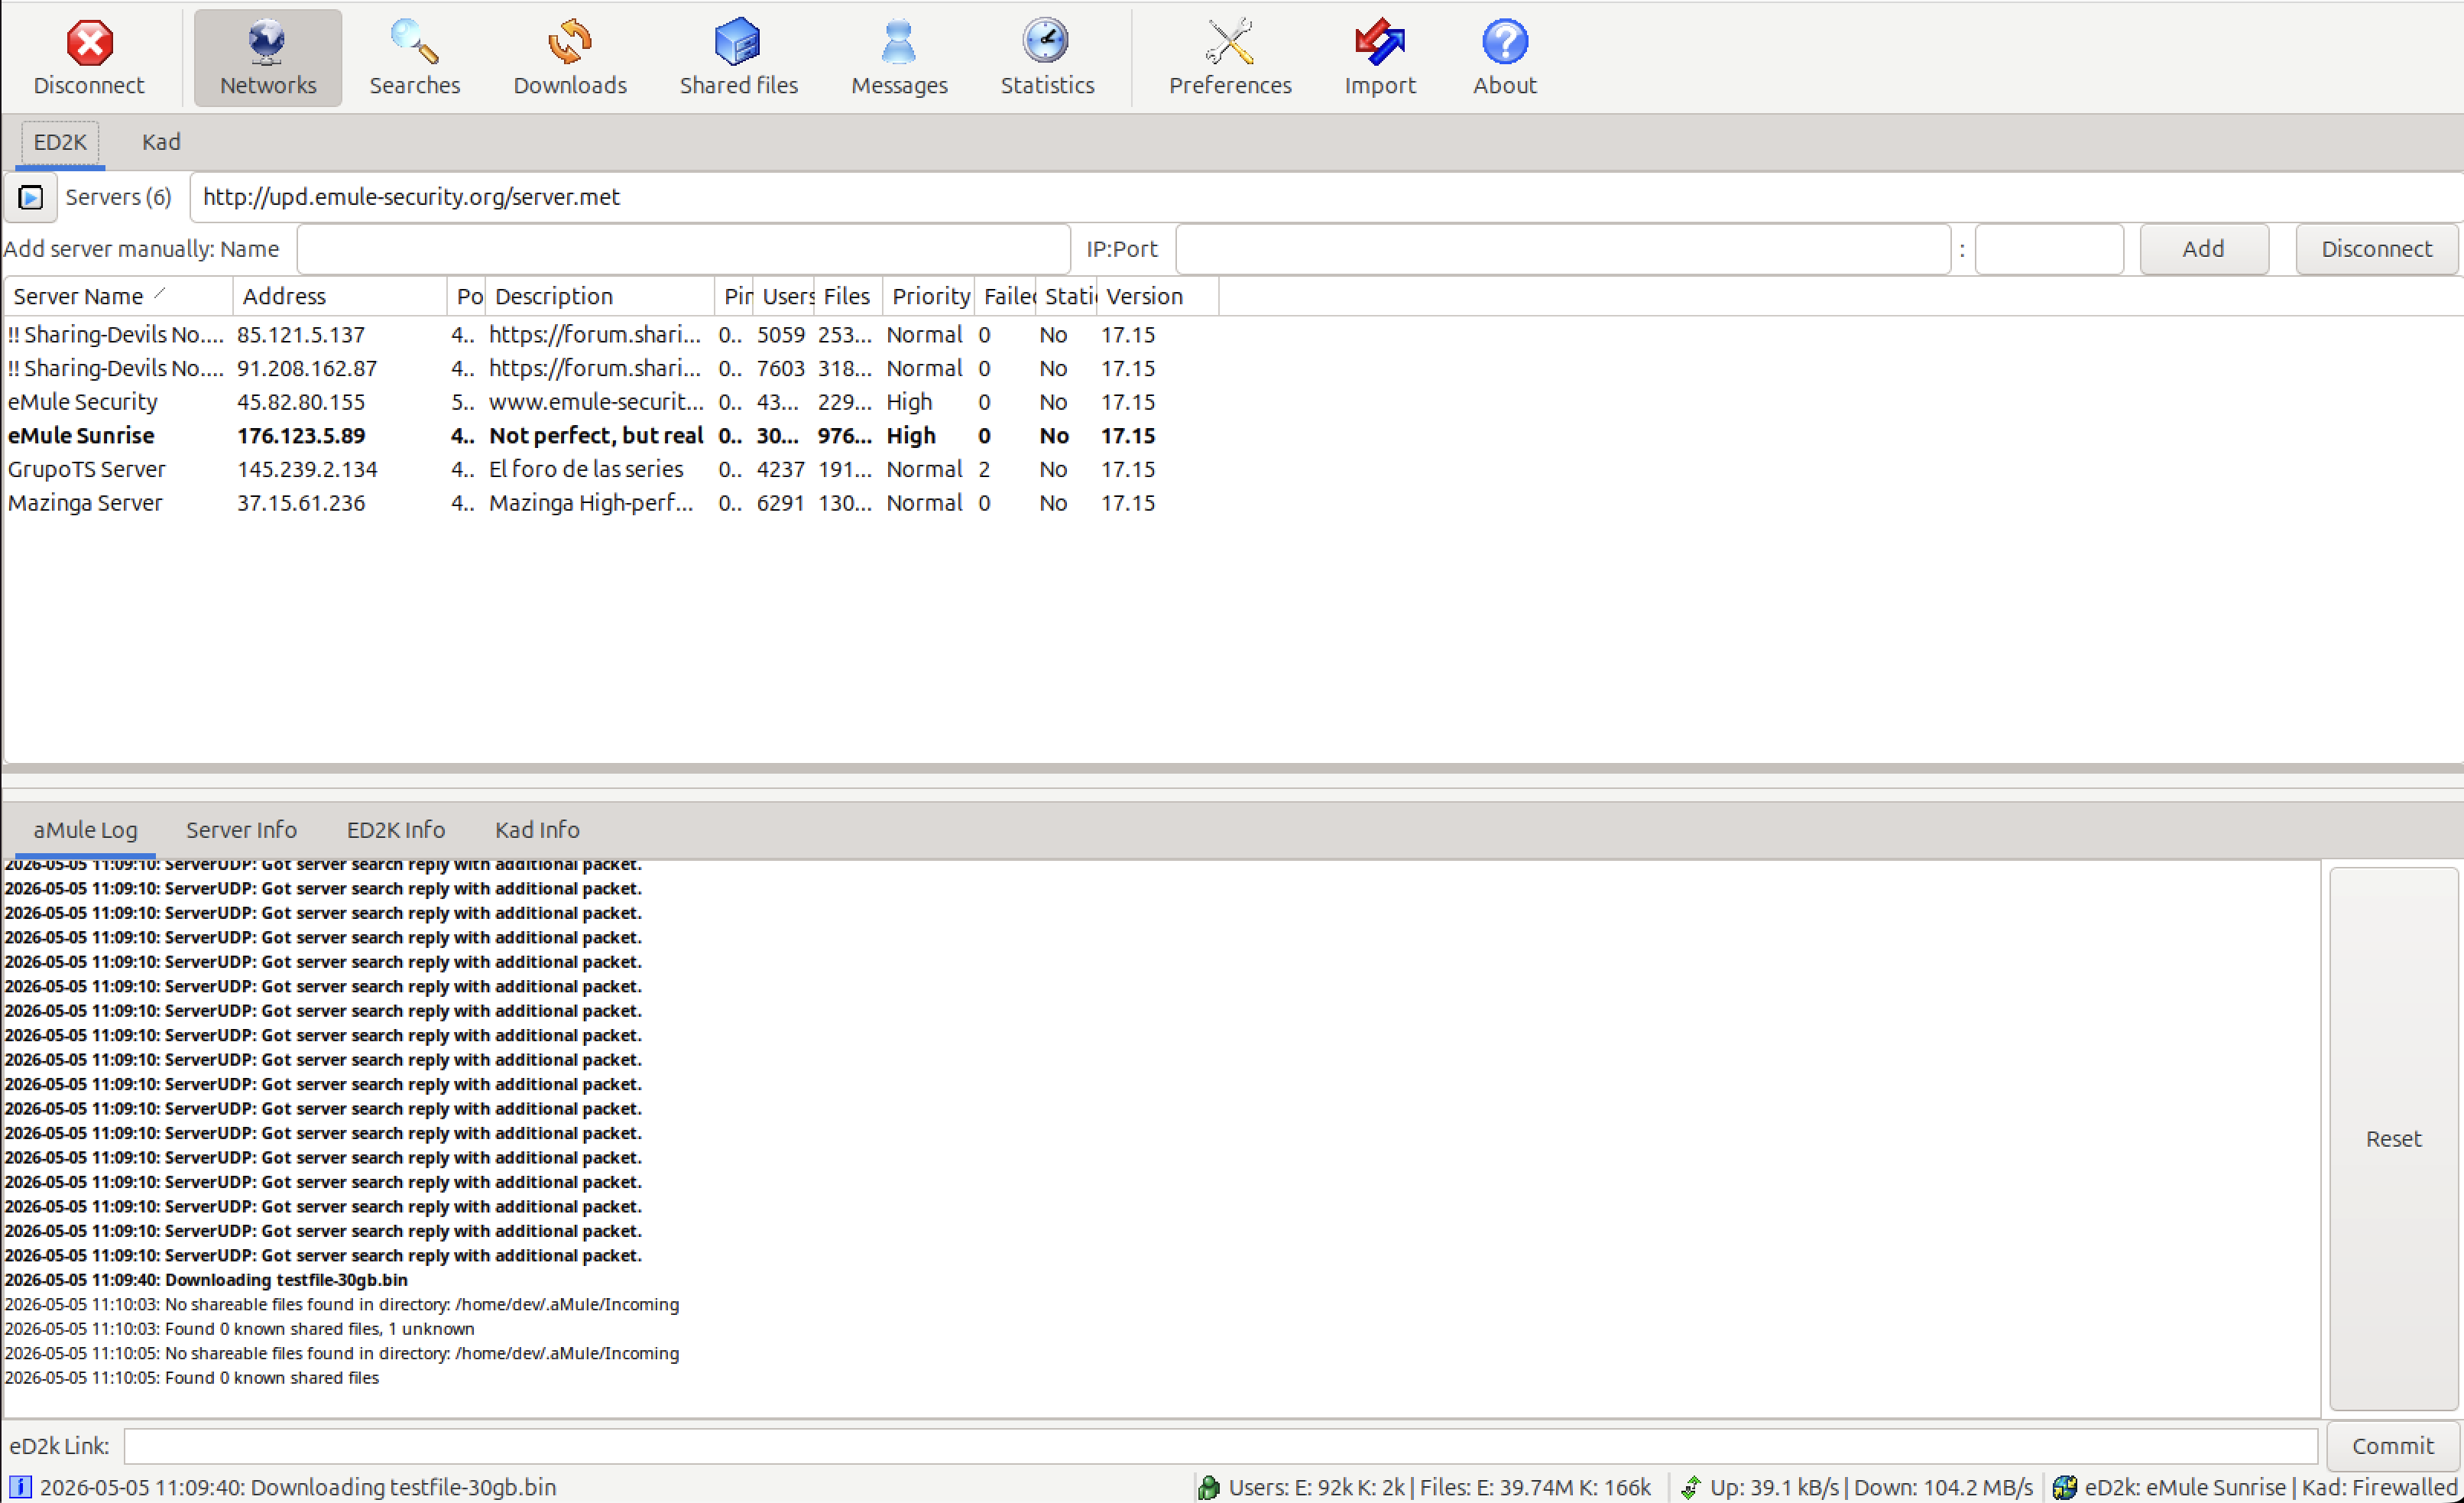Click the connection globe status icon
This screenshot has width=2464, height=1503.
(2064, 1487)
